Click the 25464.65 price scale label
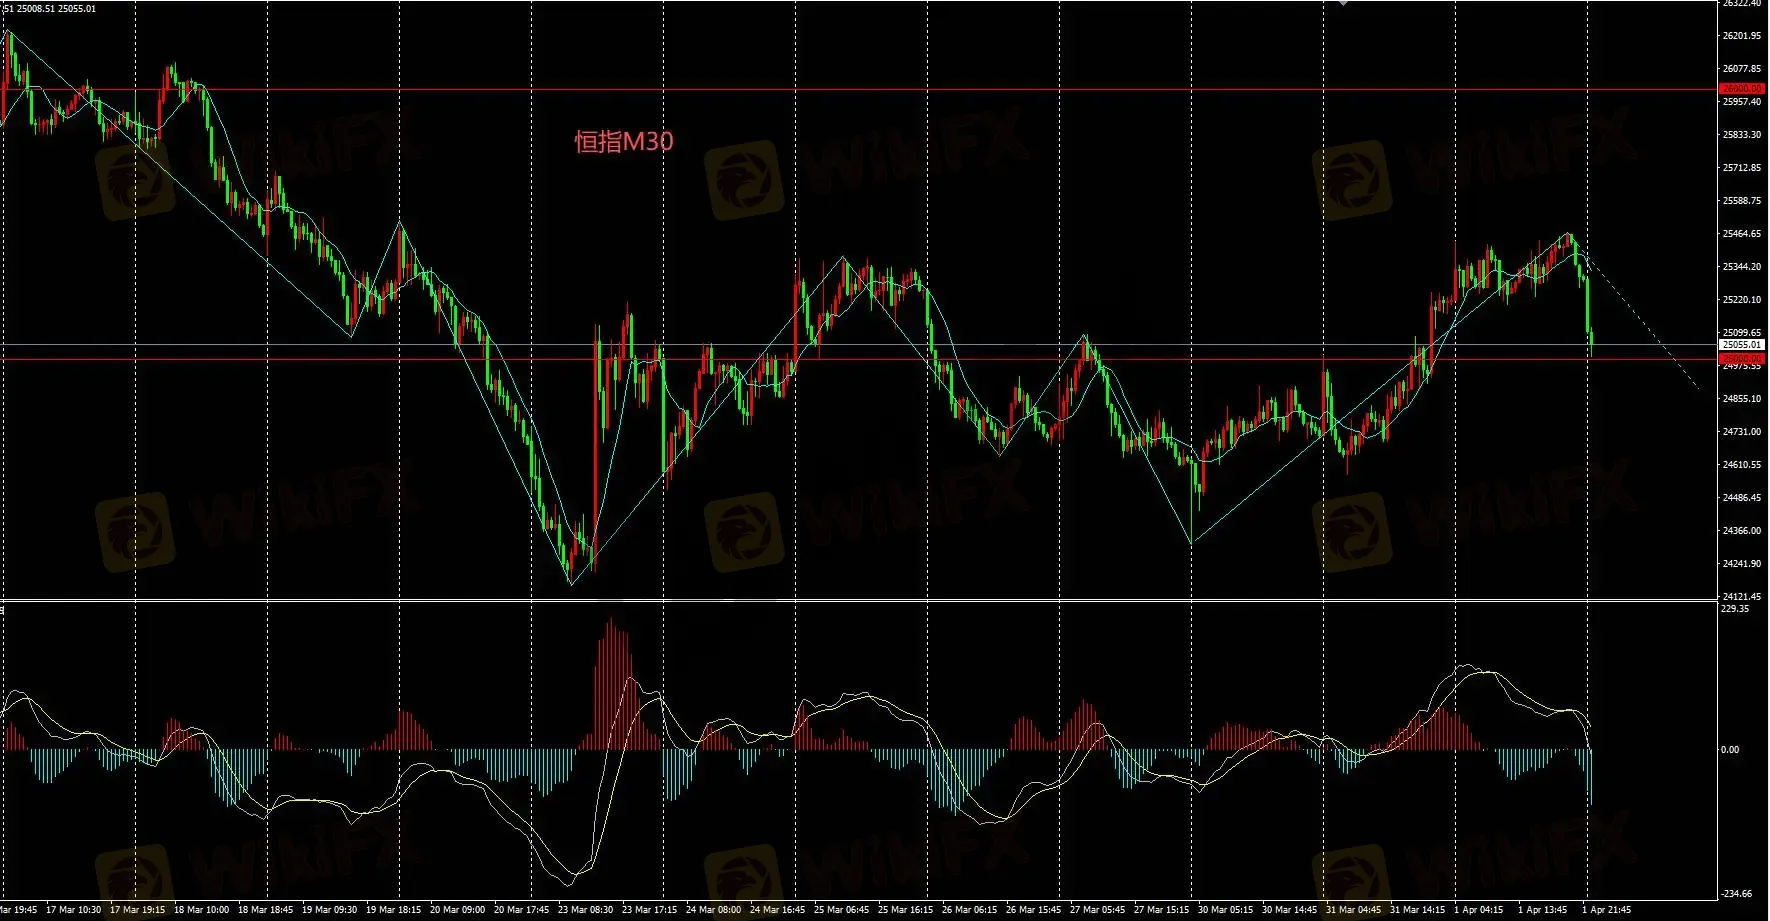Screen dimensions: 1770x921 tap(1741, 234)
